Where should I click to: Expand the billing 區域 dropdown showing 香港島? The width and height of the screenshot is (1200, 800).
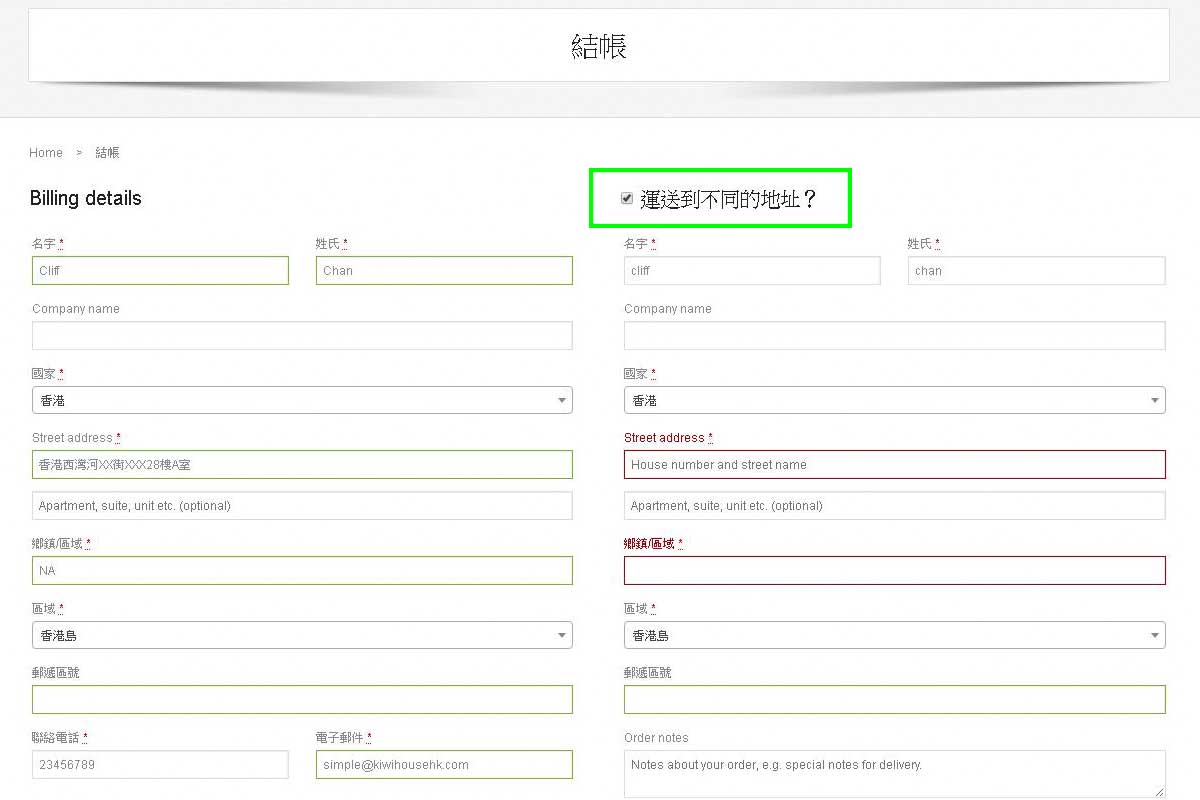(302, 635)
